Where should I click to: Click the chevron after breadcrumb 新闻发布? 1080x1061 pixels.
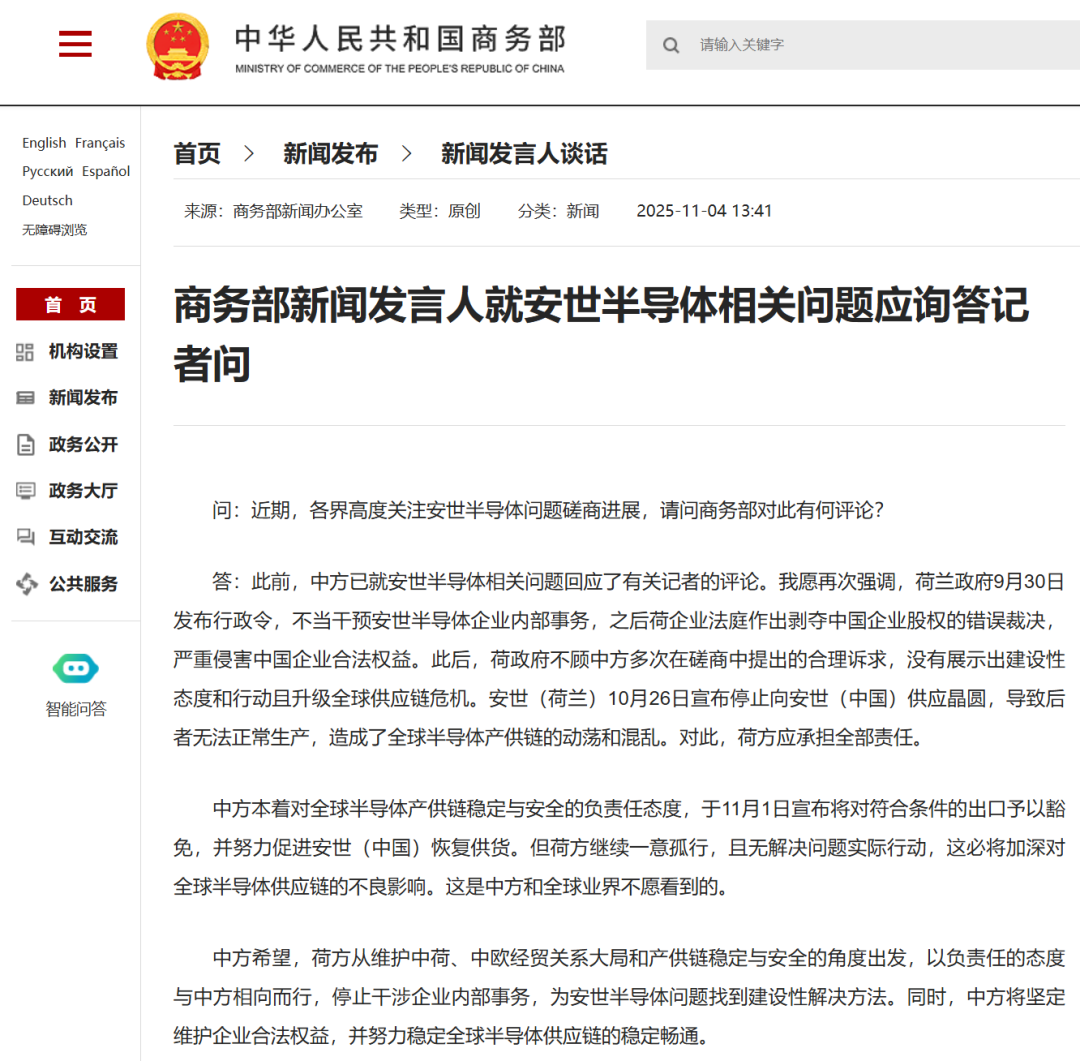pyautogui.click(x=407, y=153)
